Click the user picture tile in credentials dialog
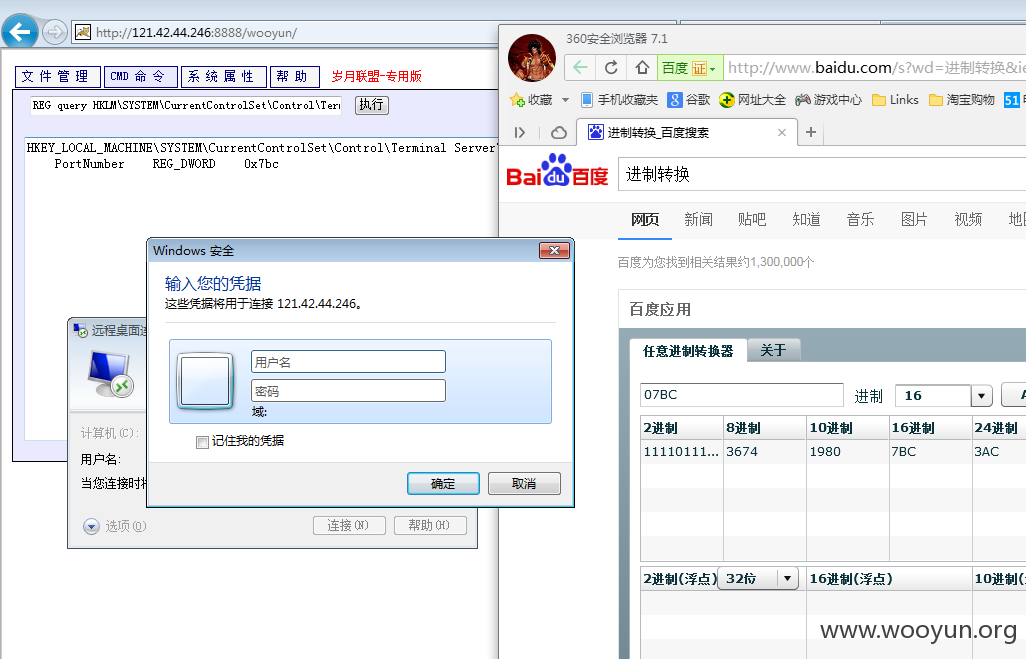Screen dimensions: 1026x659 click(205, 381)
